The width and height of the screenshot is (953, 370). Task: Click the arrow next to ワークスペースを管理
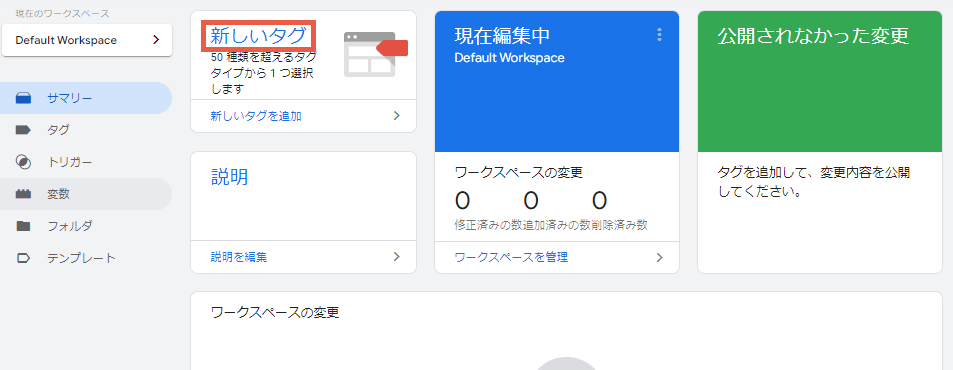[x=659, y=257]
